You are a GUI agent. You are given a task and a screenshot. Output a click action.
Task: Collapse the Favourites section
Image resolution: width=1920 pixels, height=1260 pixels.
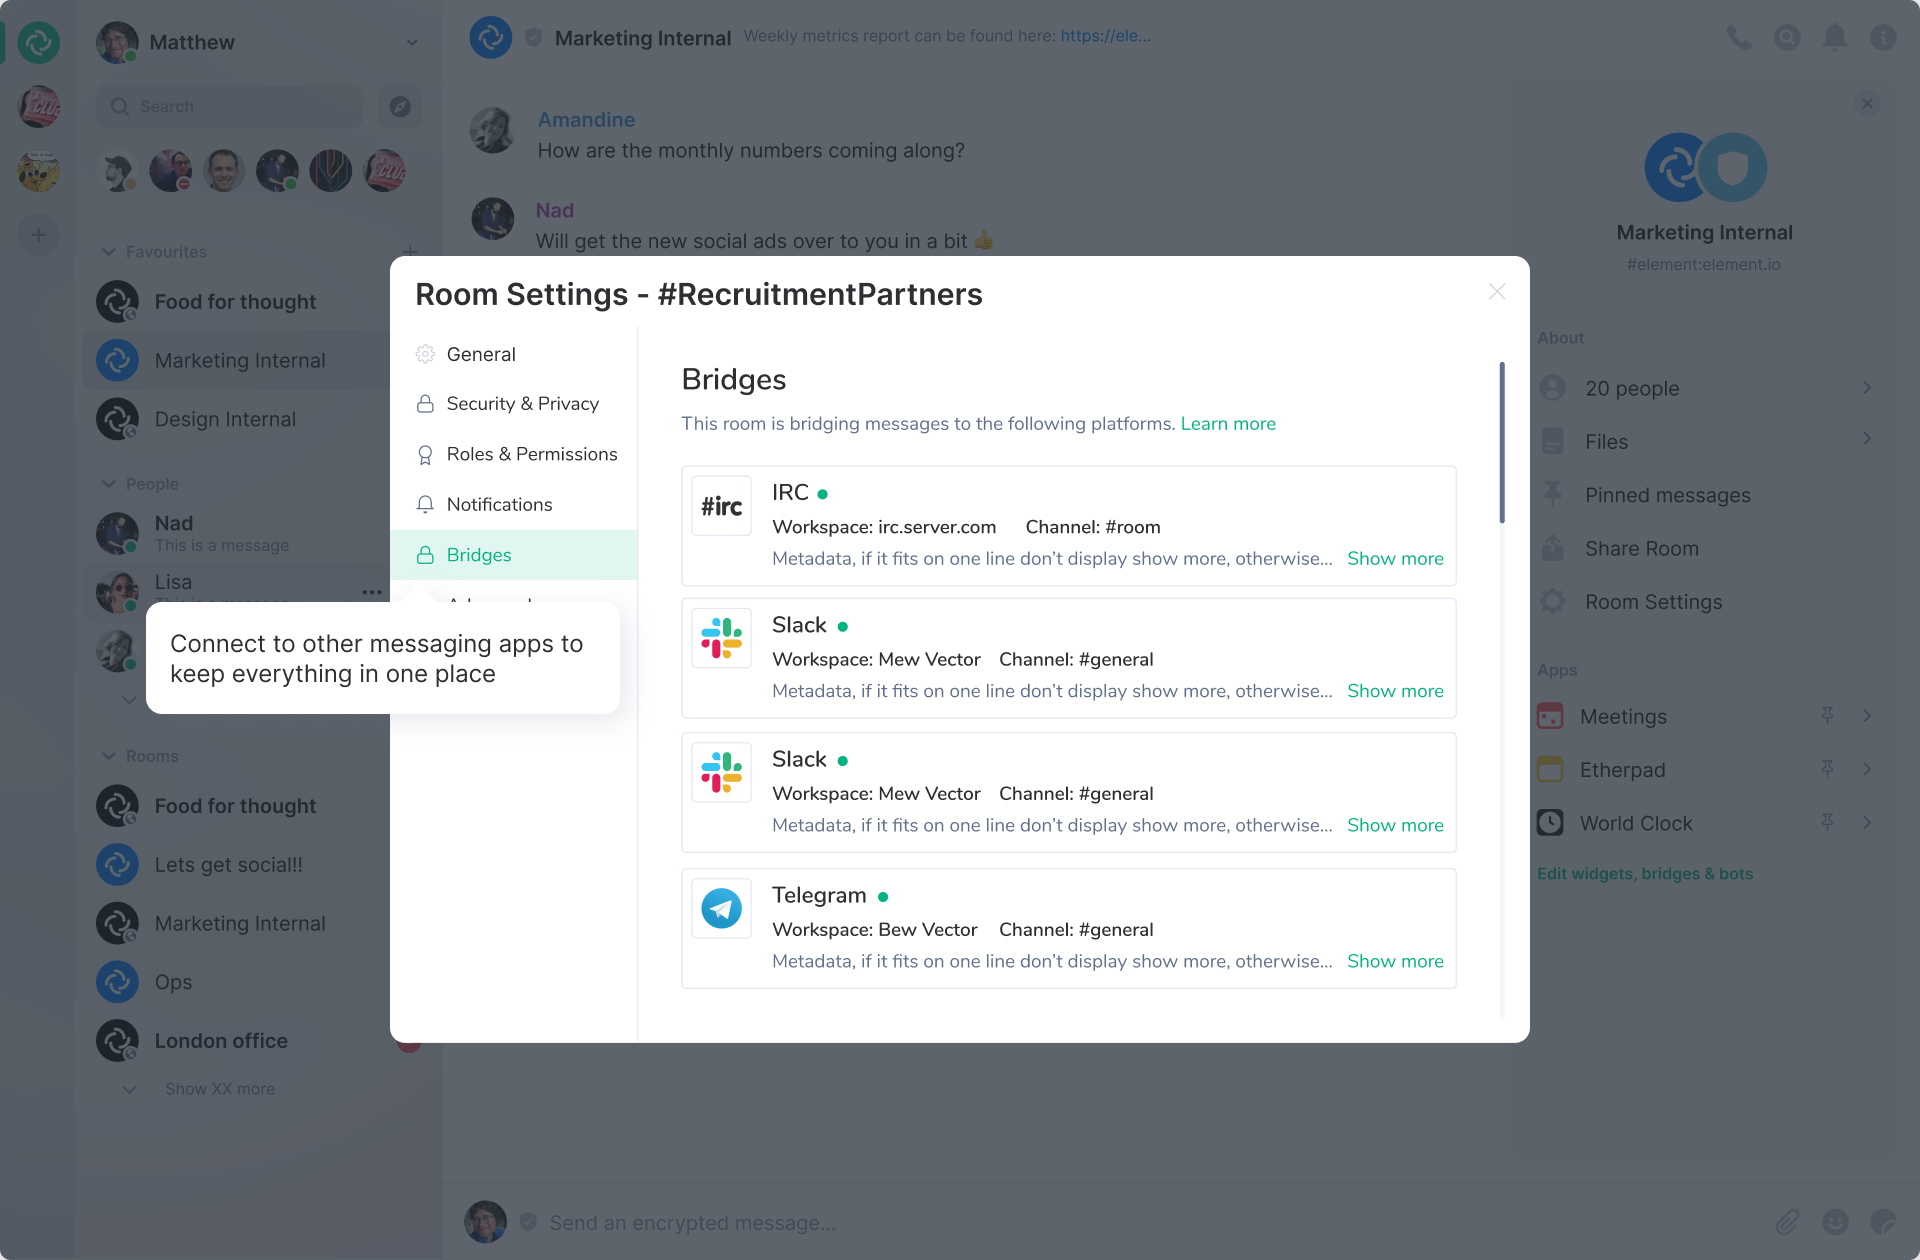coord(109,252)
